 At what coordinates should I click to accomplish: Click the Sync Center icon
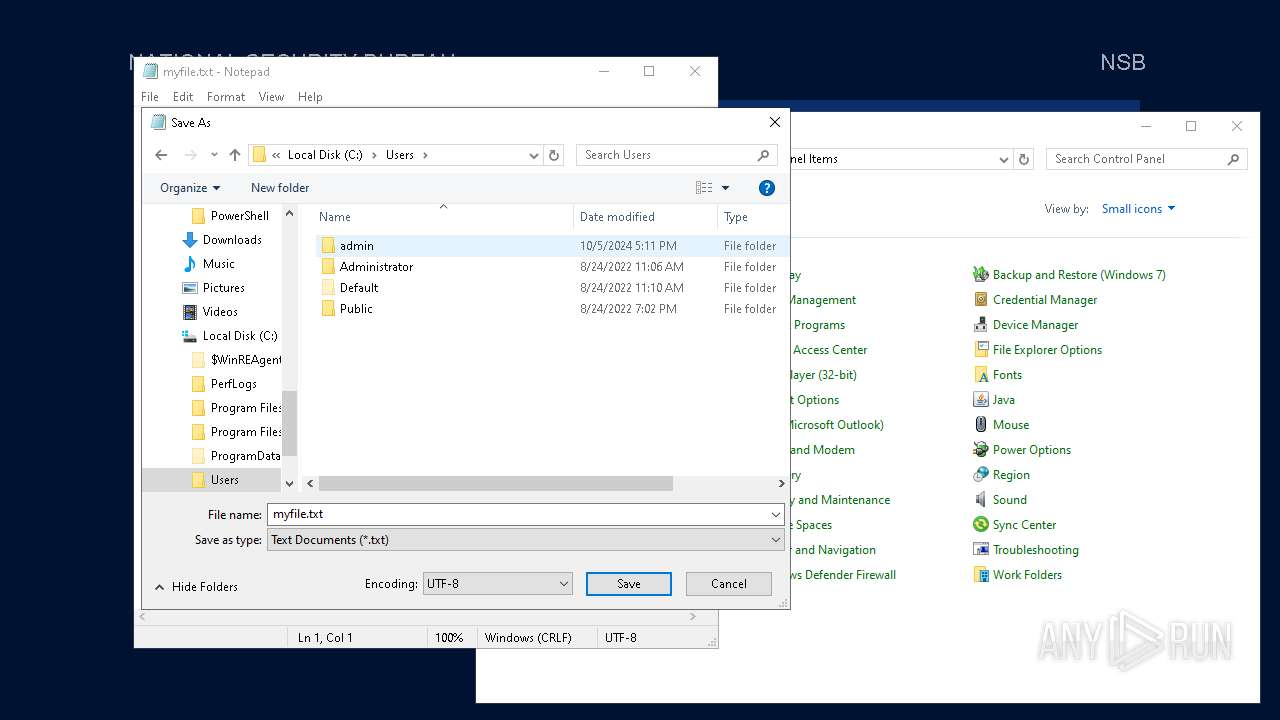[x=981, y=524]
